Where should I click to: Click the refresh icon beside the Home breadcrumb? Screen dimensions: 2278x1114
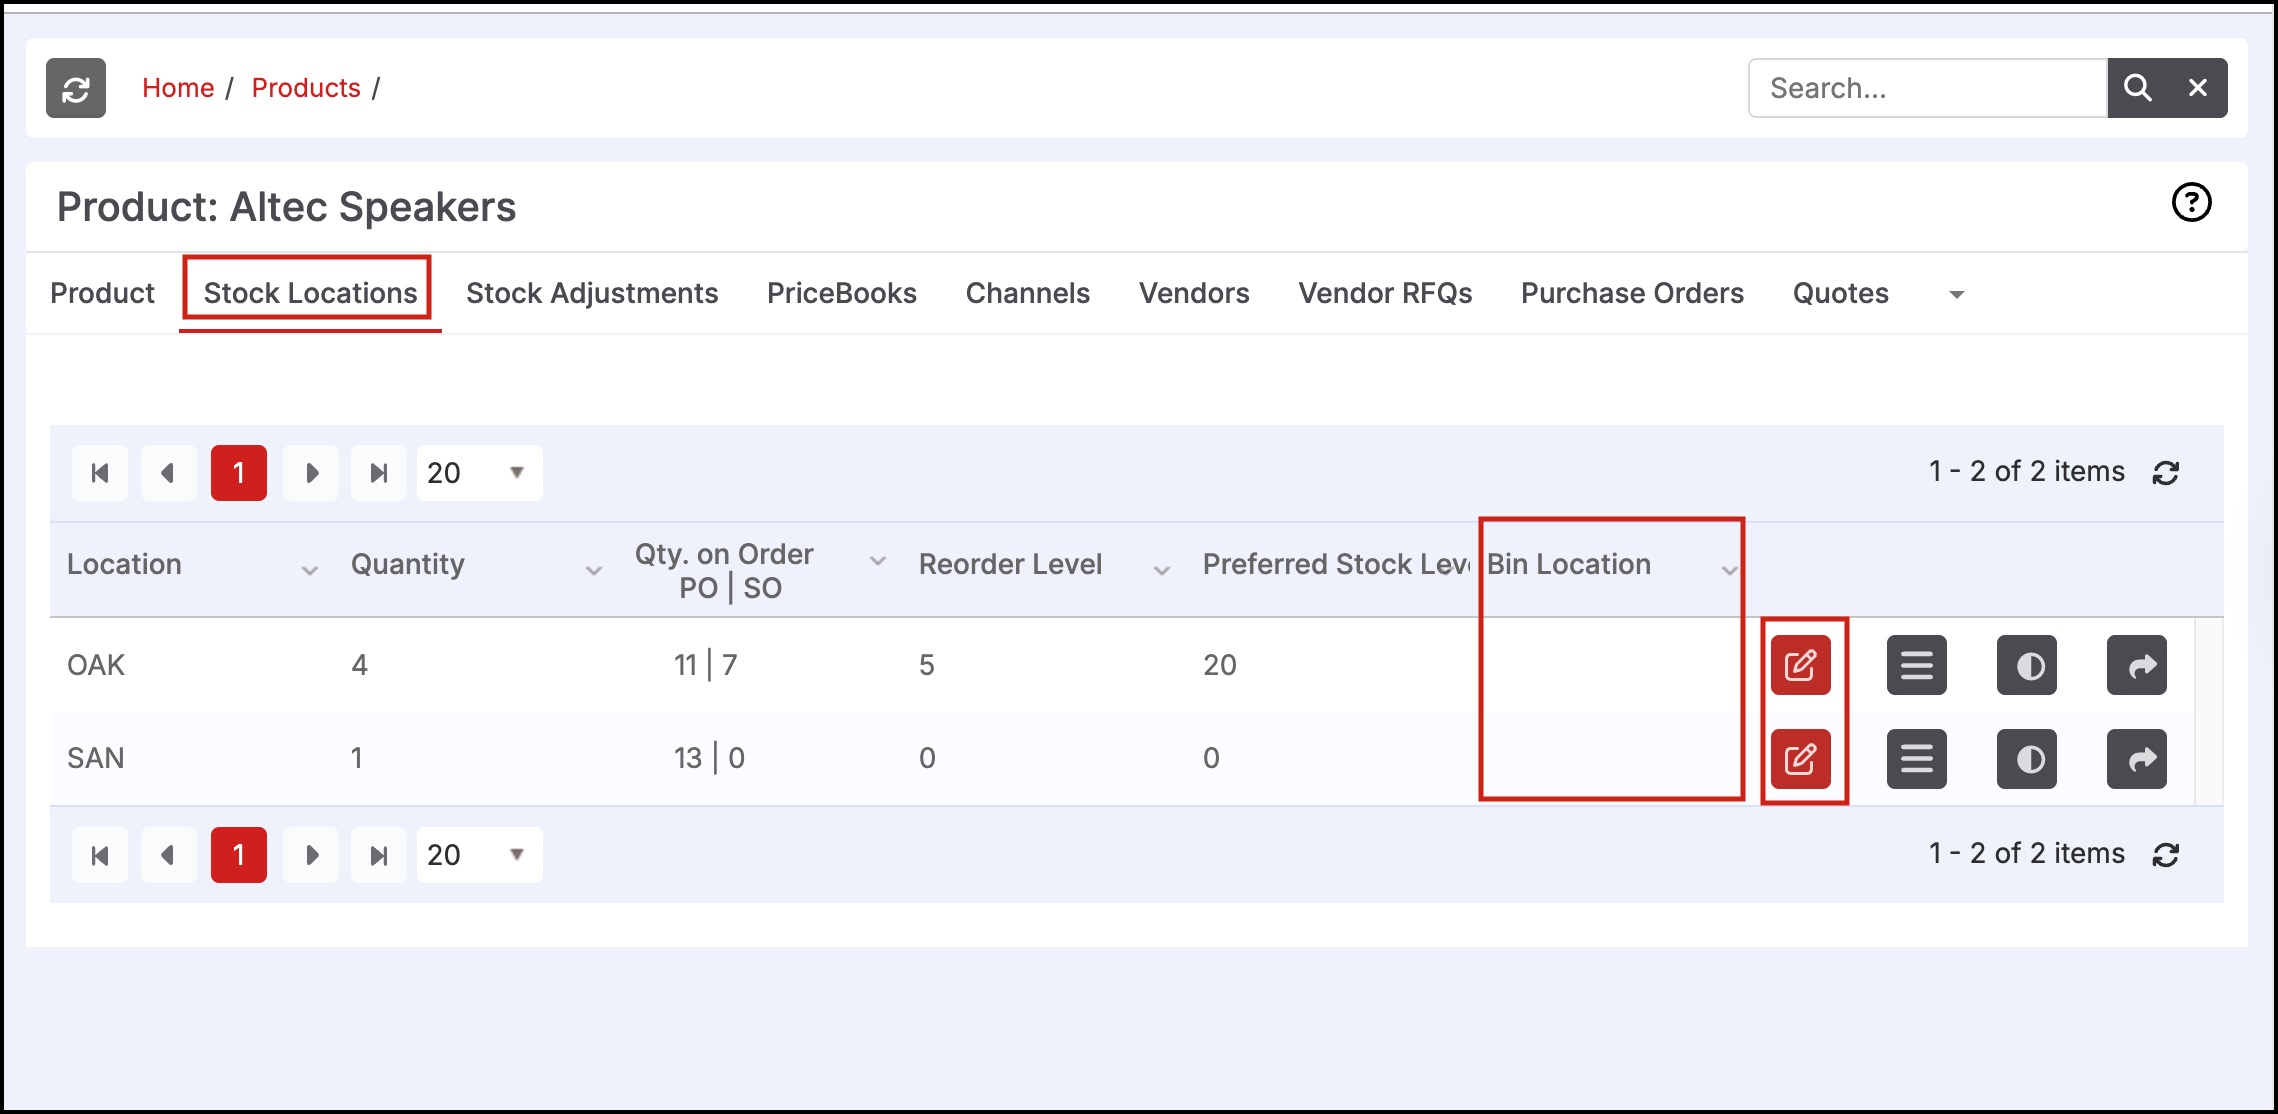[x=76, y=88]
